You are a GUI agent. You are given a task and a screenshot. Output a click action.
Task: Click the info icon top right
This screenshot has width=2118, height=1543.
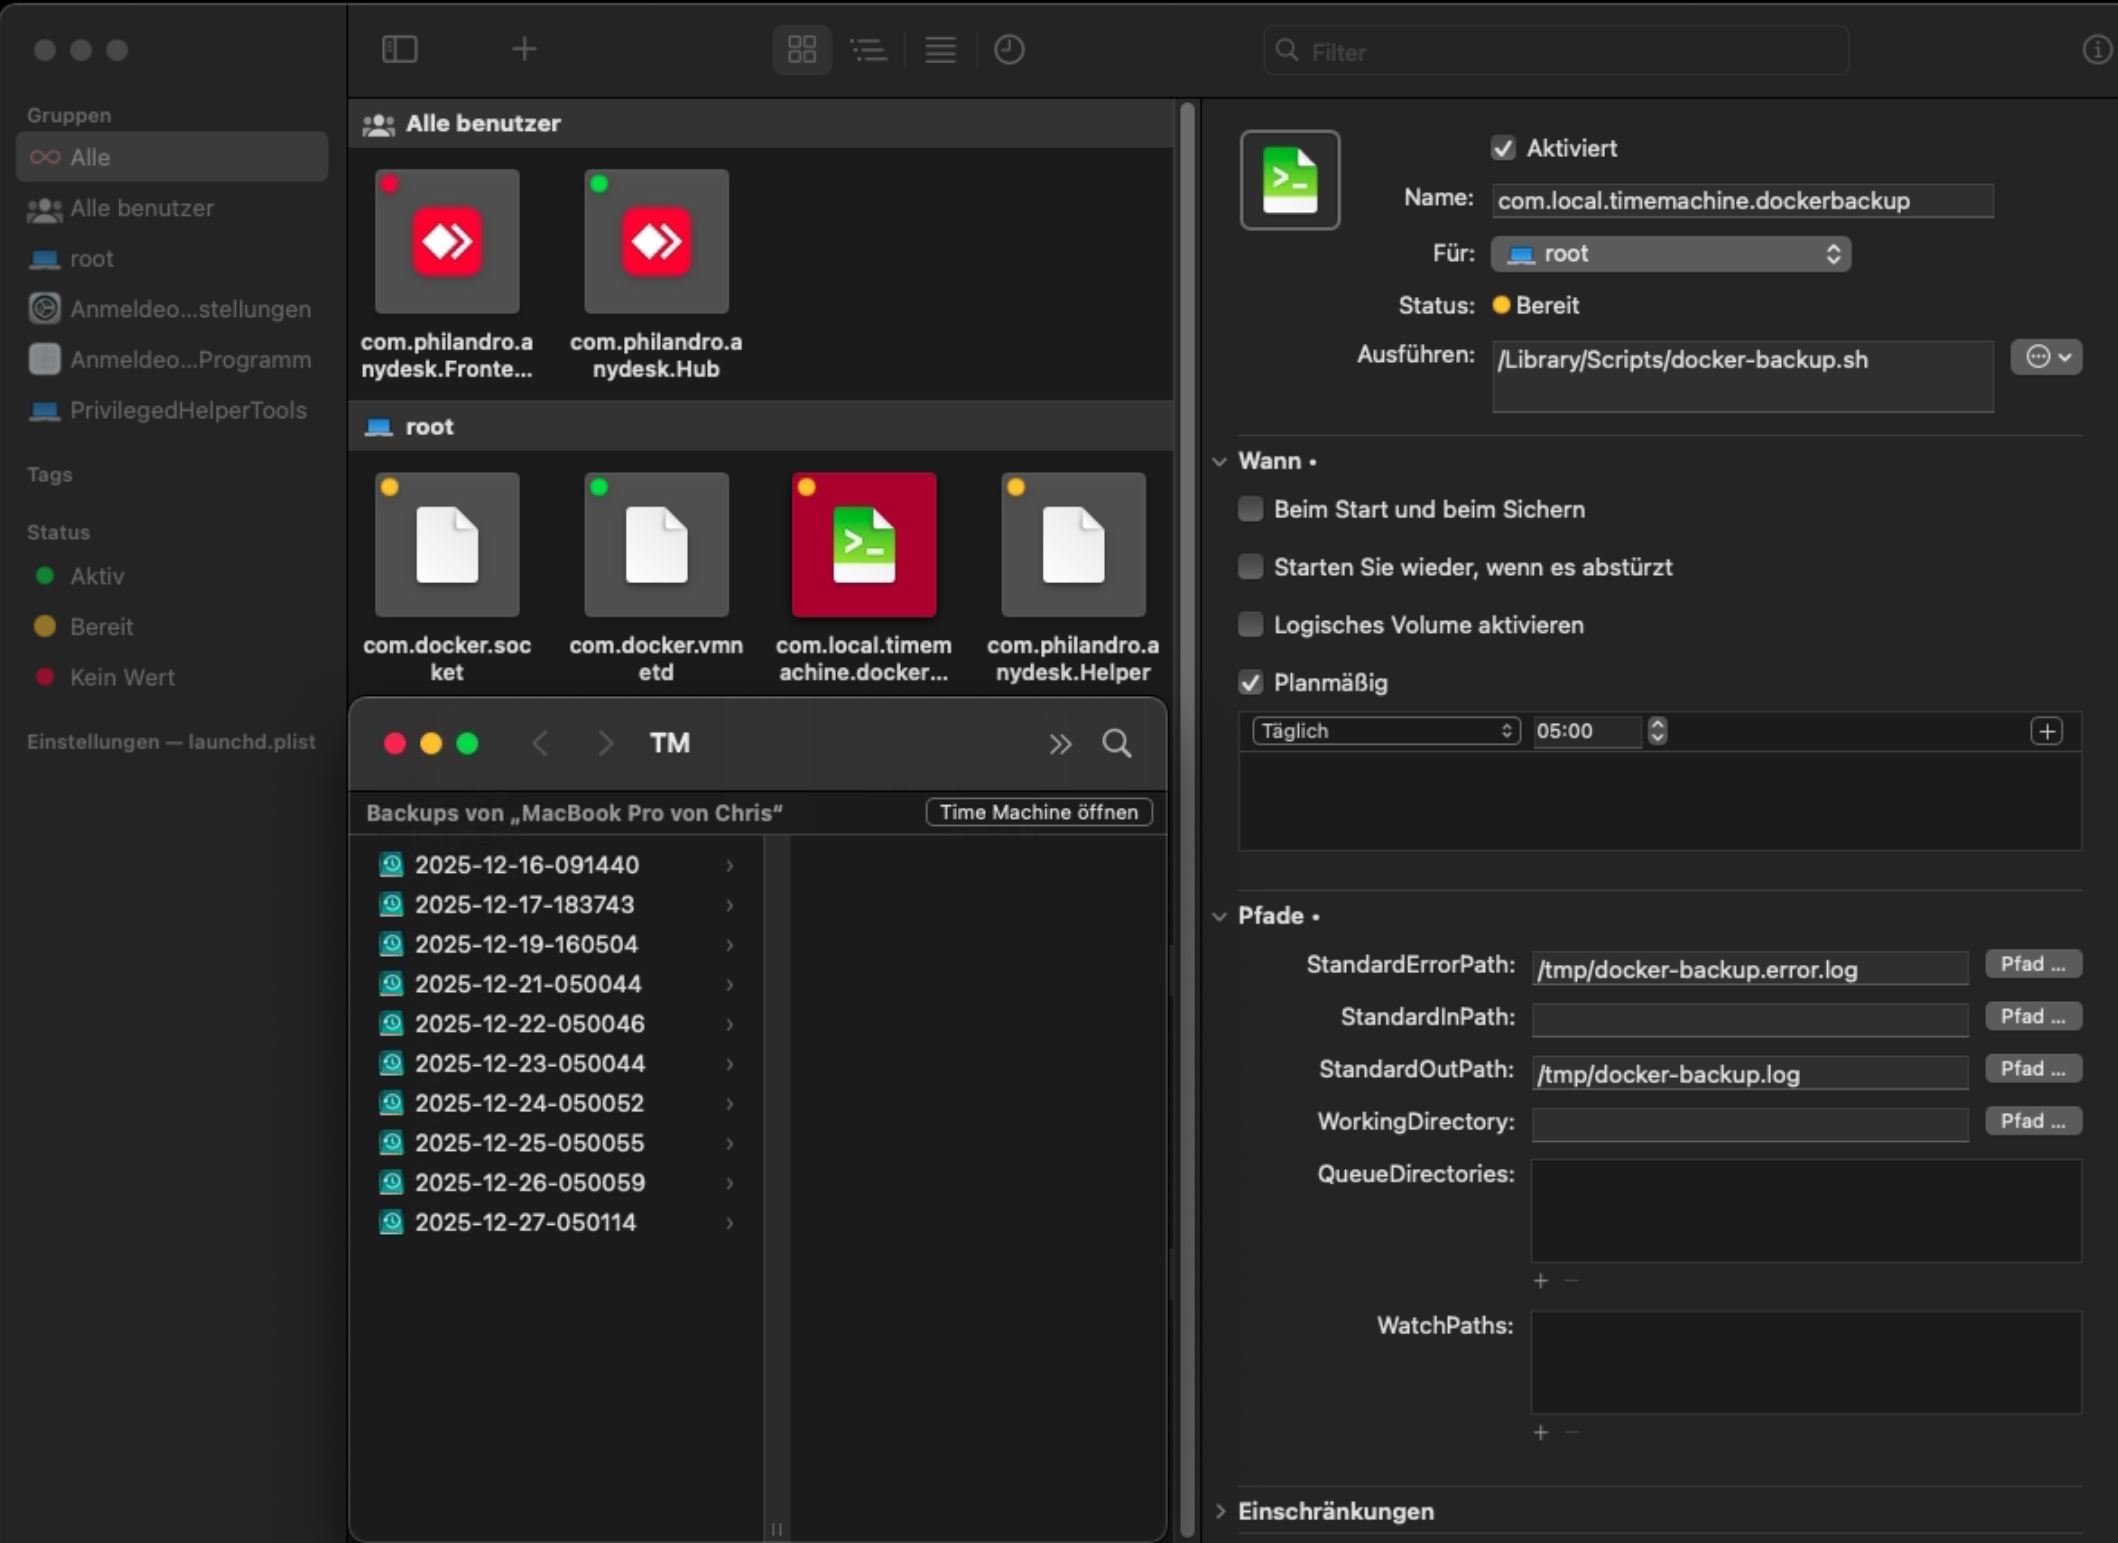pos(2096,50)
